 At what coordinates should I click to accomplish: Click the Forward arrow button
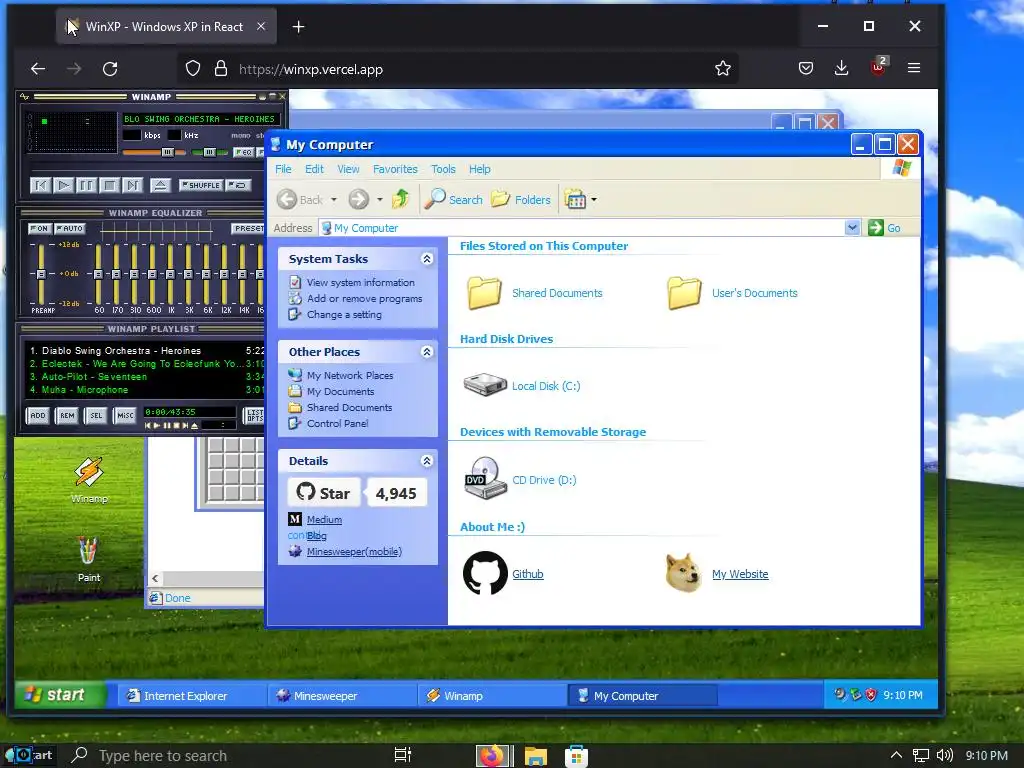pos(359,199)
